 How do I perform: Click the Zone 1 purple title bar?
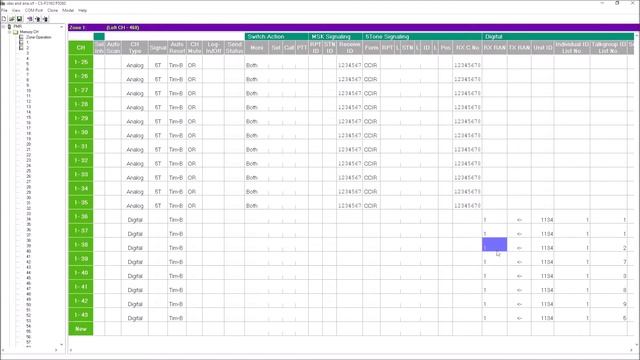354,27
